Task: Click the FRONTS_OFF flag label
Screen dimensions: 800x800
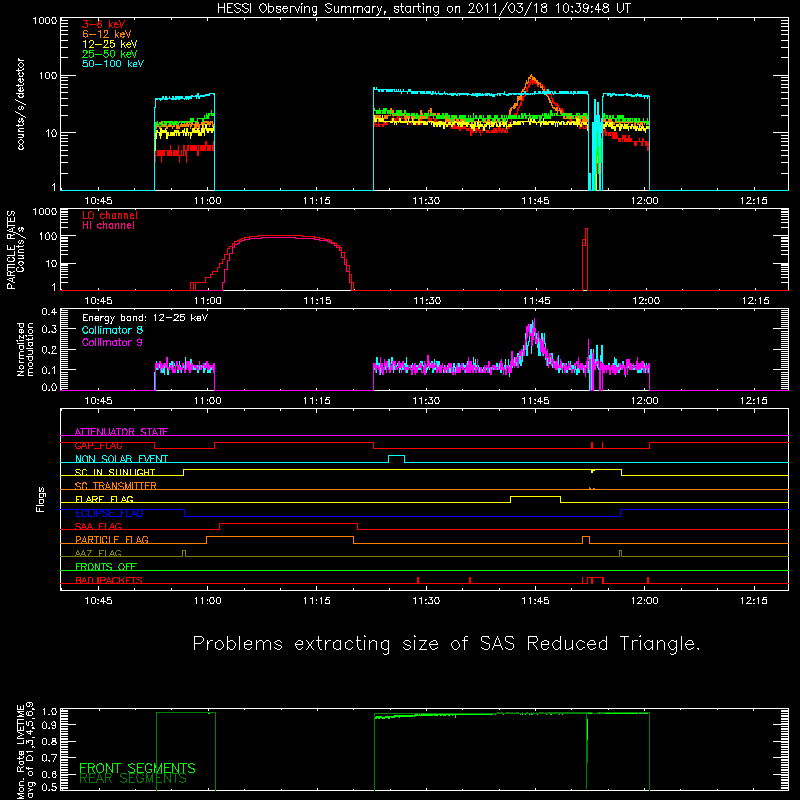Action: click(106, 567)
